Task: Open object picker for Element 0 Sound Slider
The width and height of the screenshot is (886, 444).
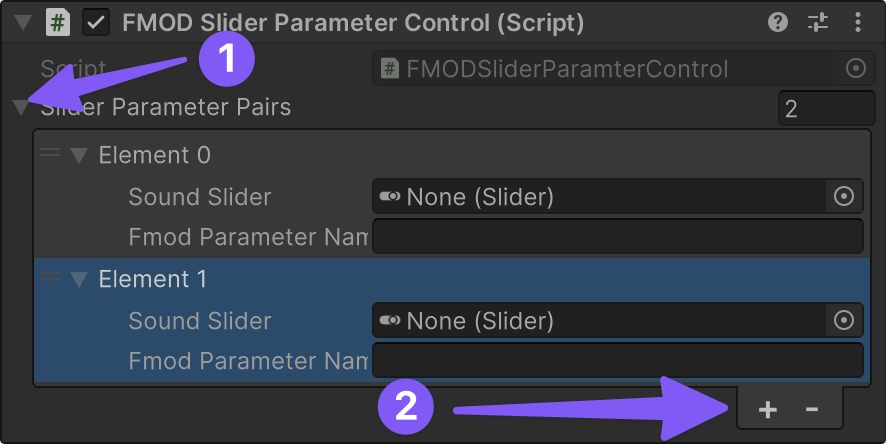Action: coord(843,197)
